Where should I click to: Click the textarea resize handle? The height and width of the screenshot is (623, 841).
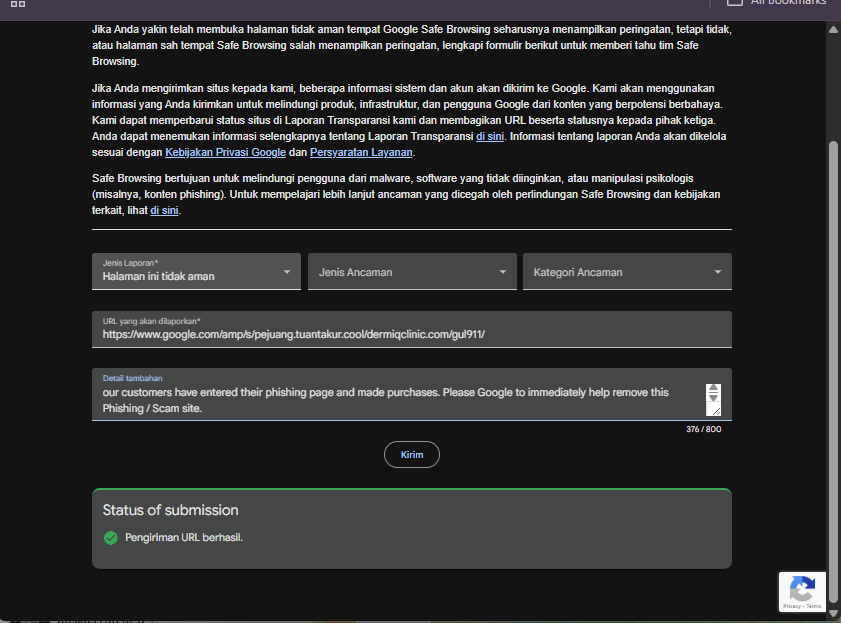tap(715, 410)
